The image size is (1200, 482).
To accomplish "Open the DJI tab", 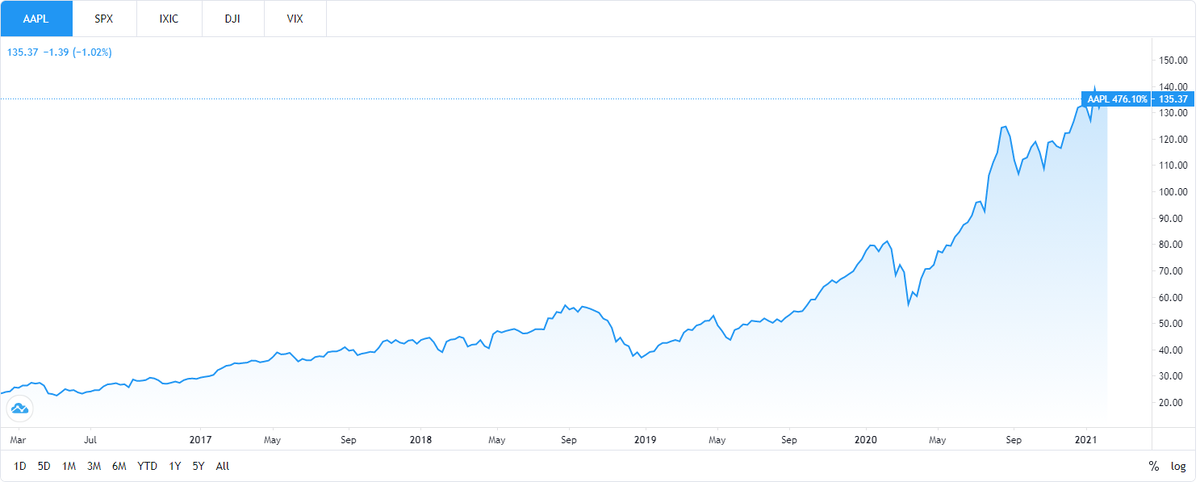I will tap(233, 18).
